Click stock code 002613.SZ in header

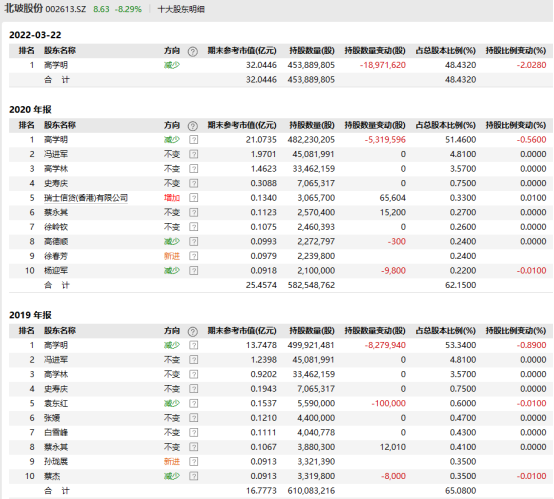click(66, 9)
